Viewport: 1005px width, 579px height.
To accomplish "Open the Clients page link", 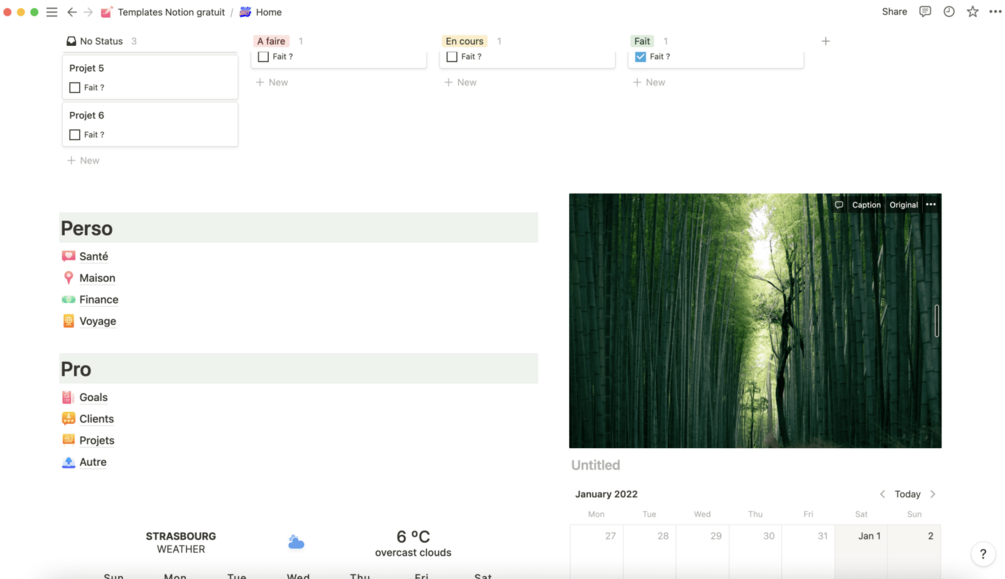I will (x=97, y=419).
